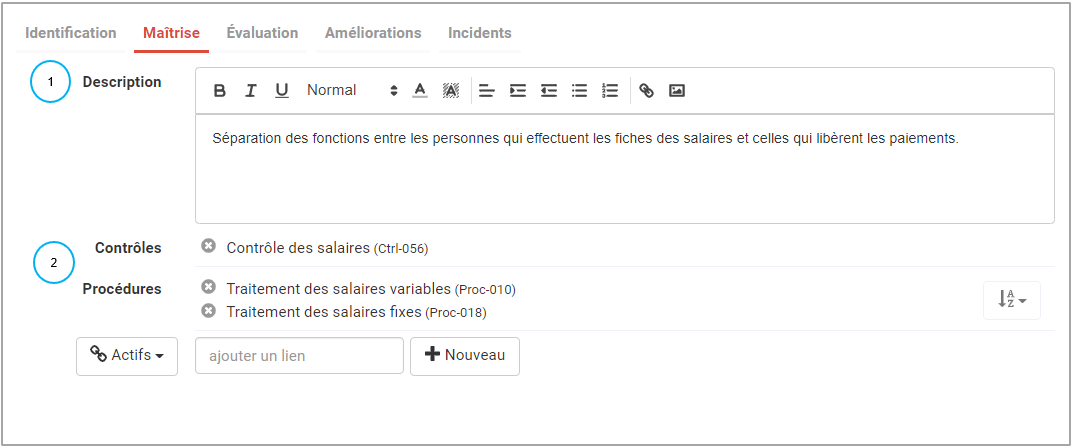The width and height of the screenshot is (1073, 448).
Task: Click the ajouter un lien input field
Action: tap(299, 356)
